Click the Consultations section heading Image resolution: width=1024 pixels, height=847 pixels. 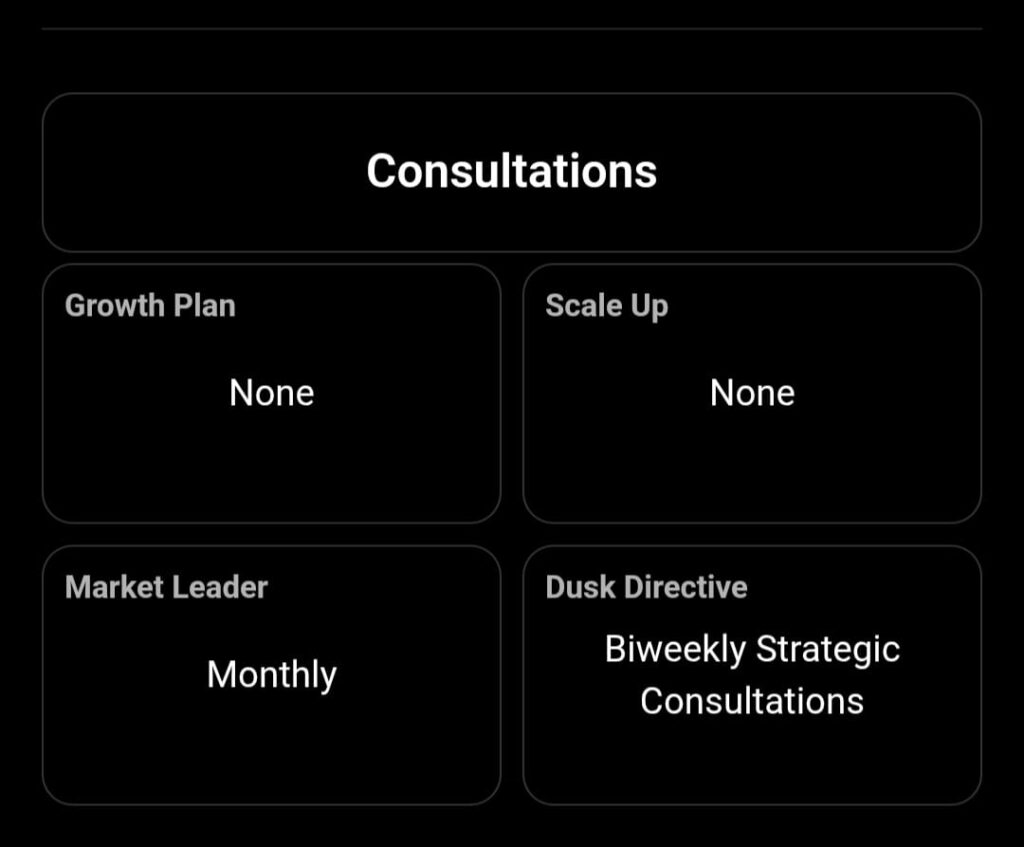[x=511, y=171]
